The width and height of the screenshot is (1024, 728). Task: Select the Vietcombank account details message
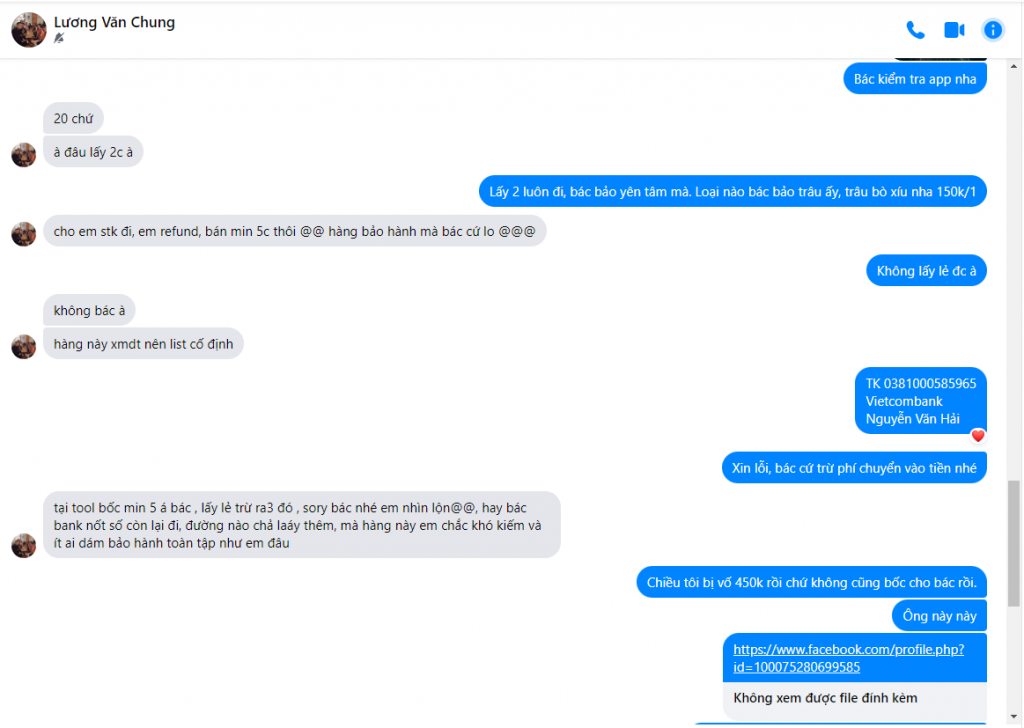point(921,401)
